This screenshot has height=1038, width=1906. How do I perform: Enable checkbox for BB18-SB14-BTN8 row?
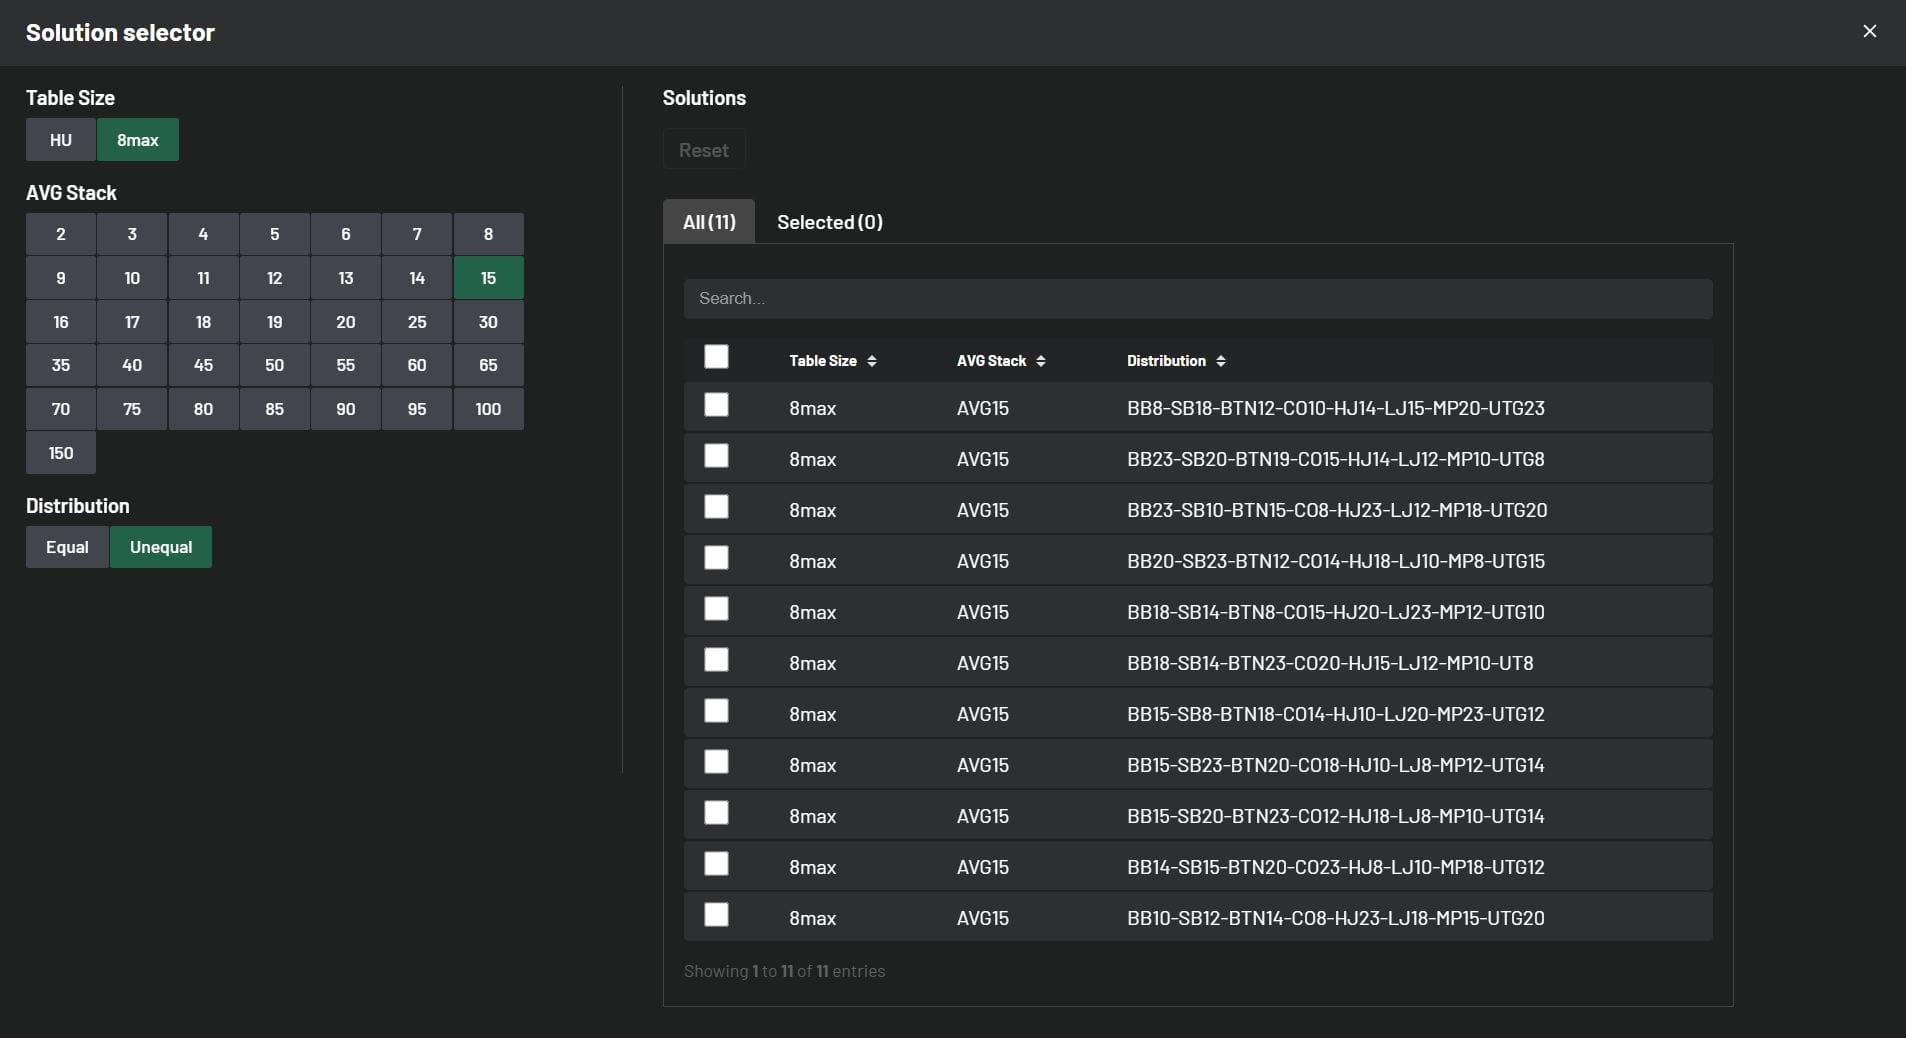[716, 609]
